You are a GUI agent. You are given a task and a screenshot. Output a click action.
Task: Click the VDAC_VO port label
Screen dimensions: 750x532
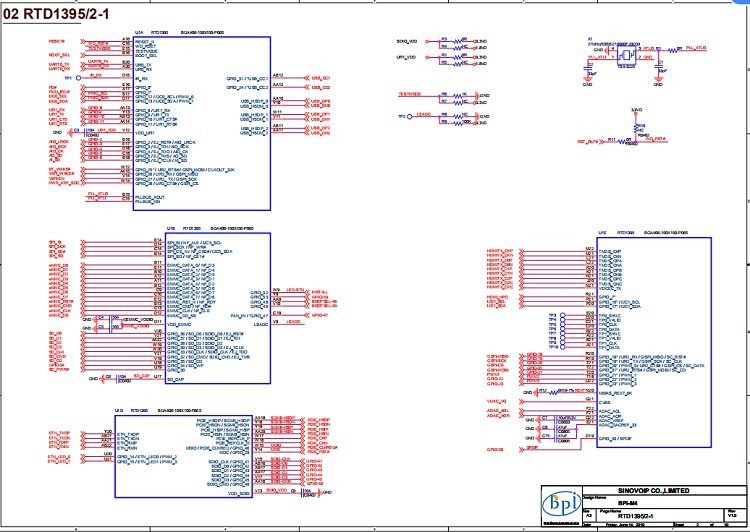click(496, 401)
